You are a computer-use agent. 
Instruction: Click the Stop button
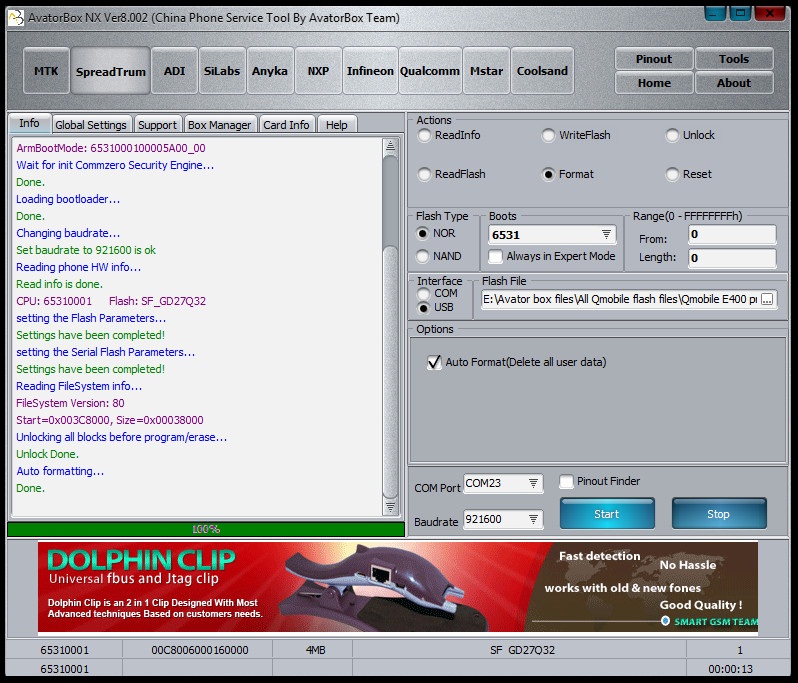pyautogui.click(x=719, y=514)
